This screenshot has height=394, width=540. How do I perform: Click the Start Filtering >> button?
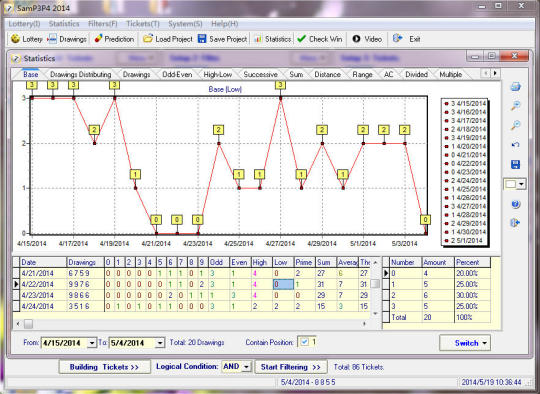291,367
